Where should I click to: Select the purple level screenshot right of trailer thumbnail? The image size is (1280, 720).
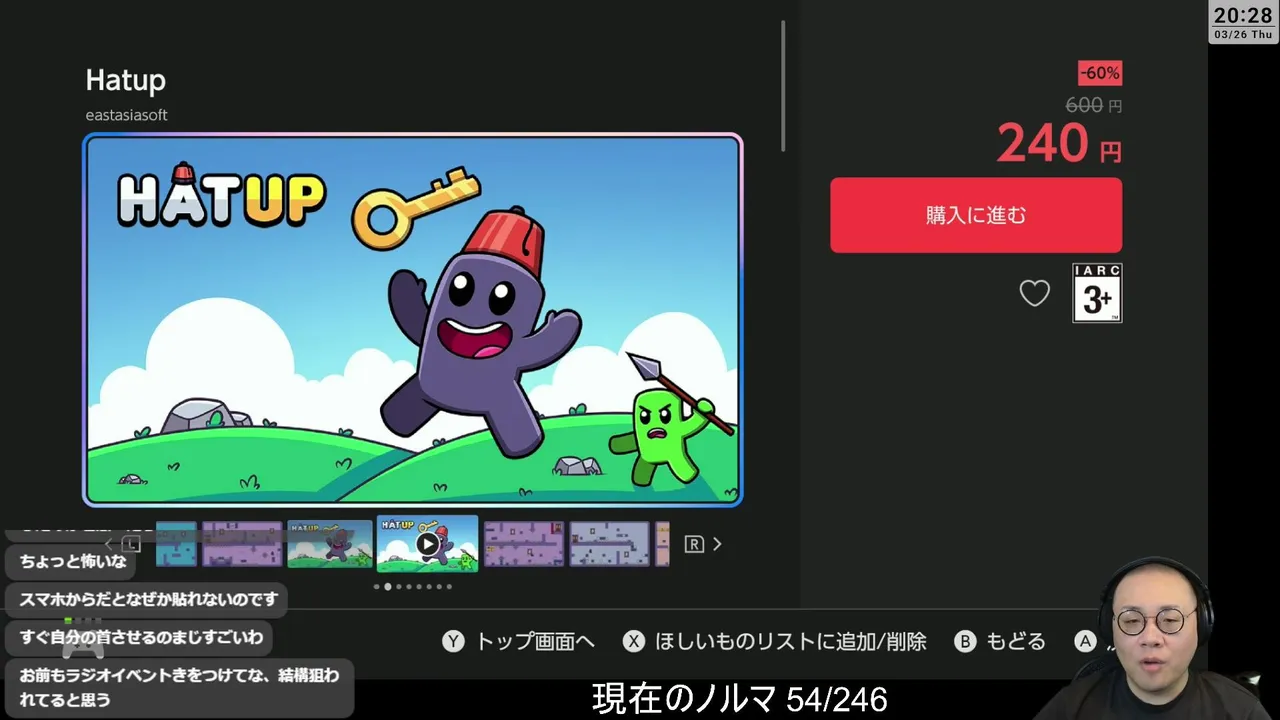(524, 544)
